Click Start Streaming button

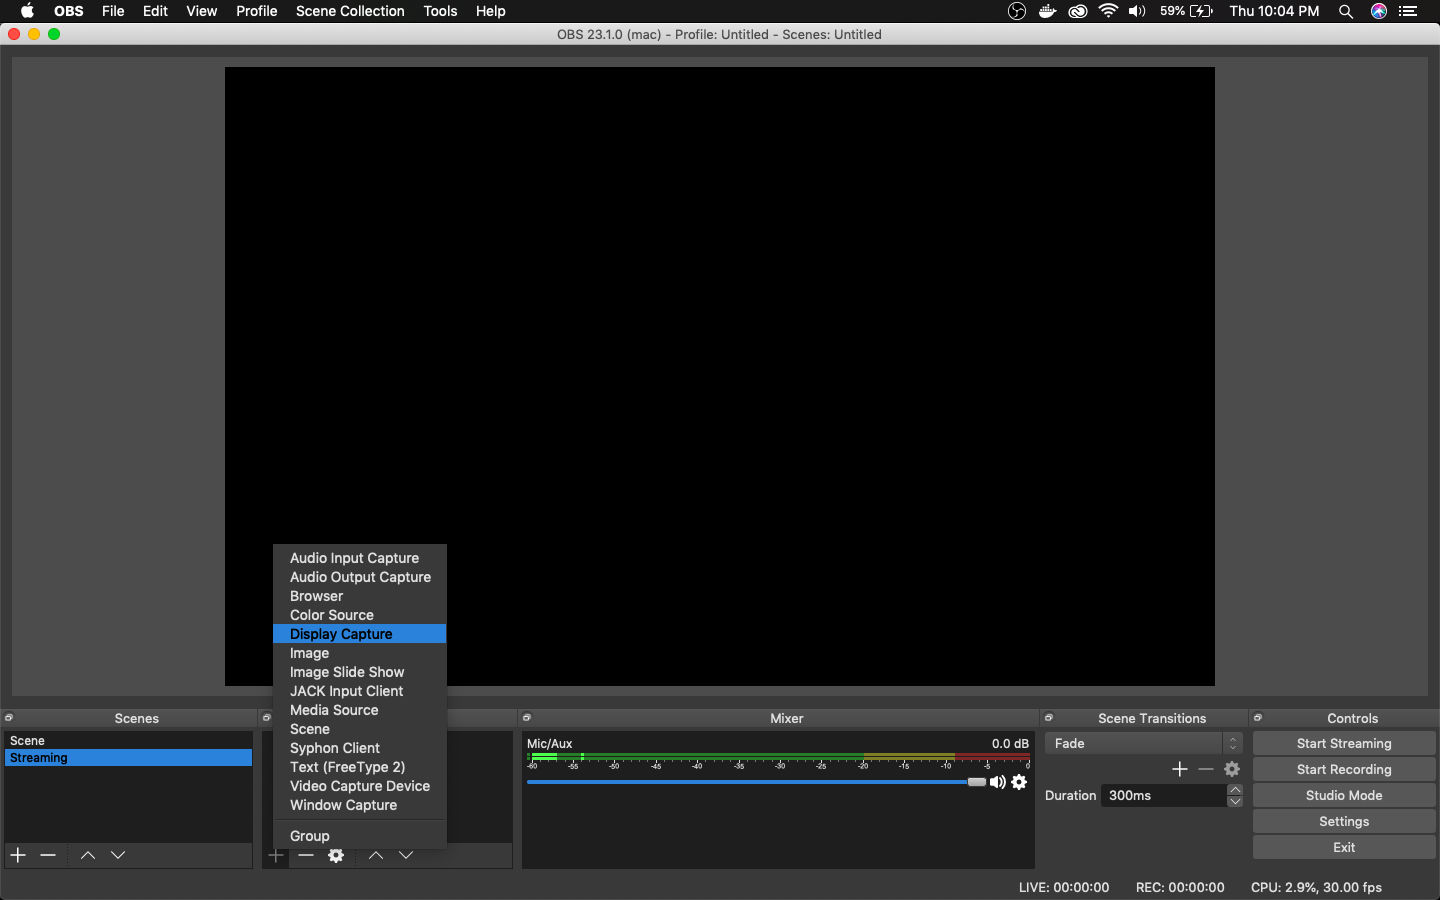(1344, 743)
